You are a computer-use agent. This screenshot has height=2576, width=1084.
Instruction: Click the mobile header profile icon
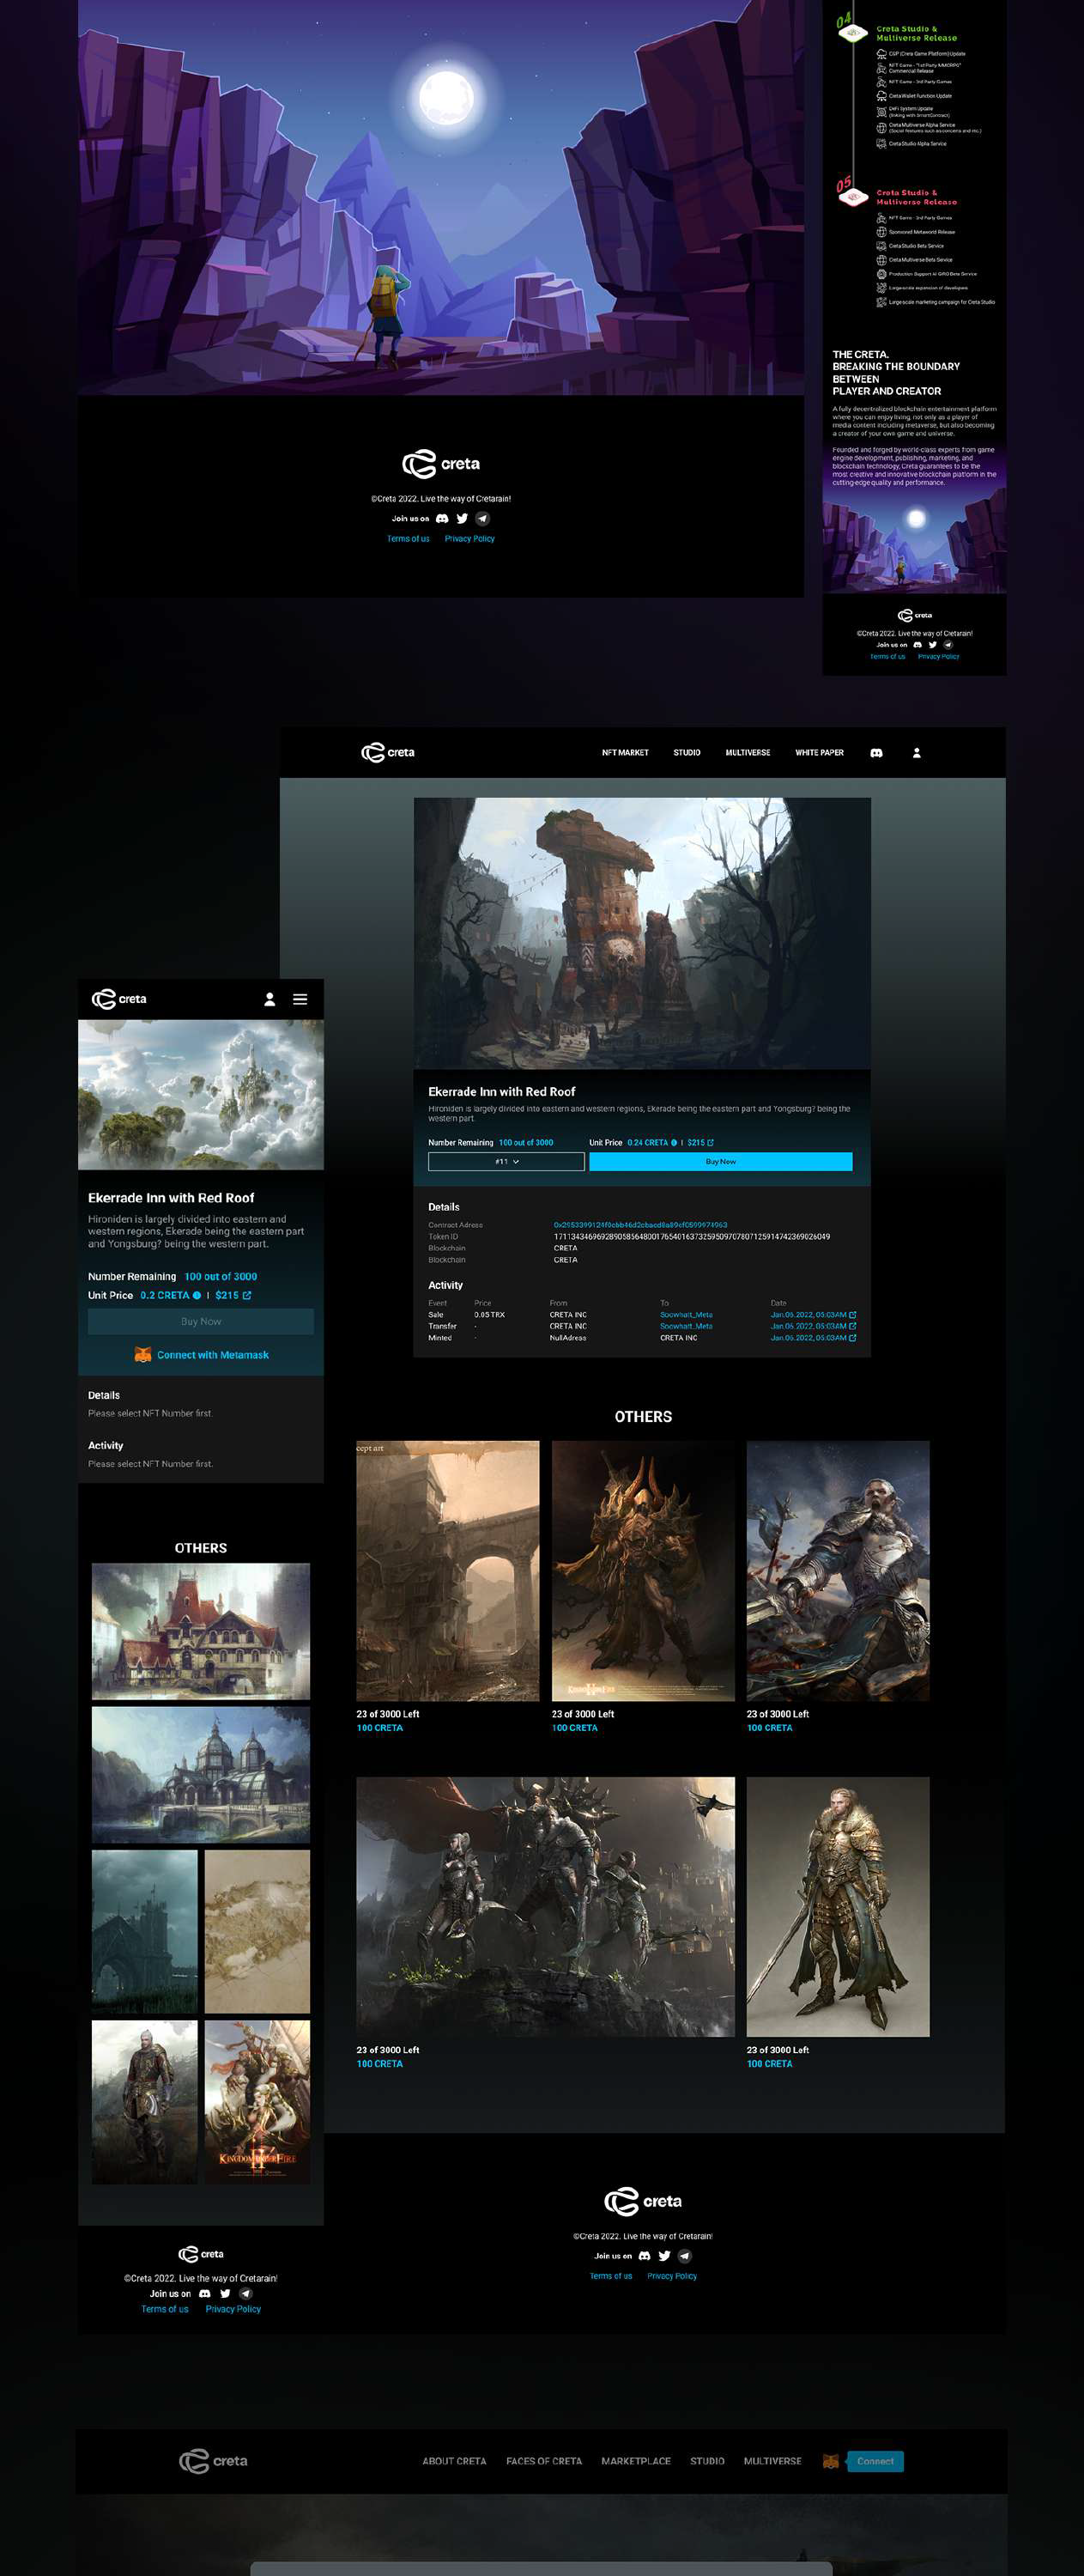[x=269, y=999]
